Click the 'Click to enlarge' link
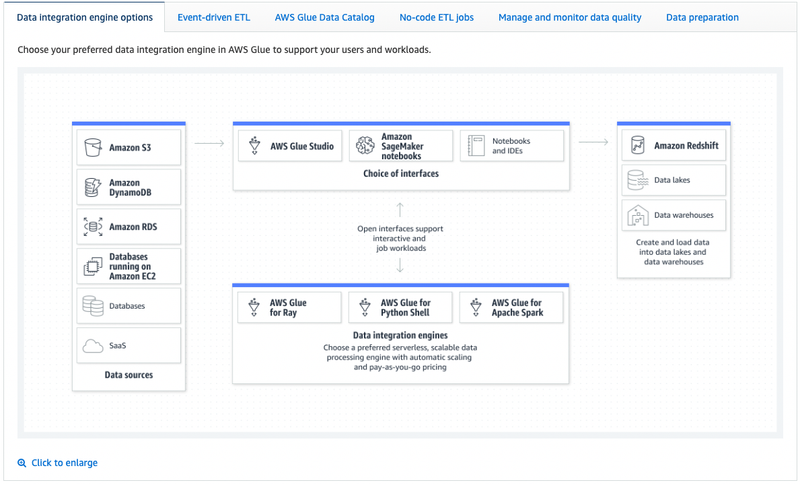Viewport: 800px width, 484px height. pos(64,463)
